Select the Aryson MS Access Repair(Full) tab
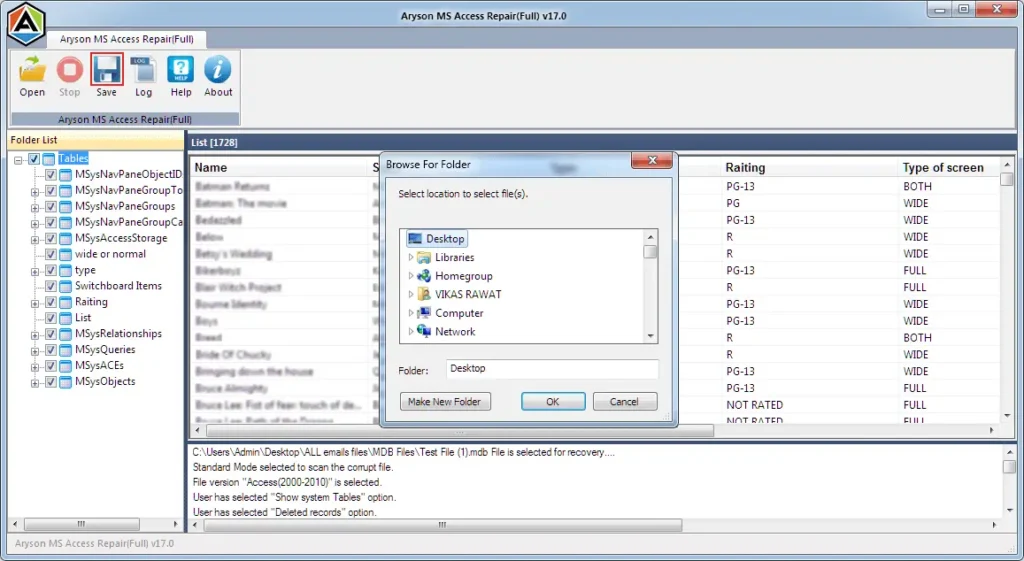The width and height of the screenshot is (1024, 561). tap(127, 39)
